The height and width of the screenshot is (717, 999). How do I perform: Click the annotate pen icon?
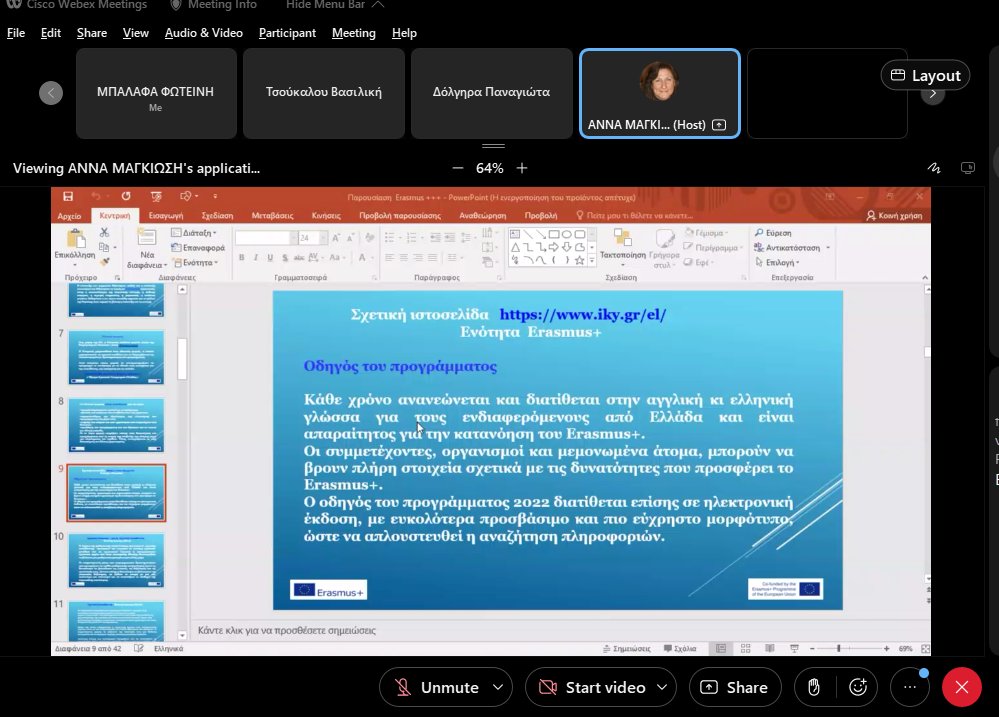934,168
